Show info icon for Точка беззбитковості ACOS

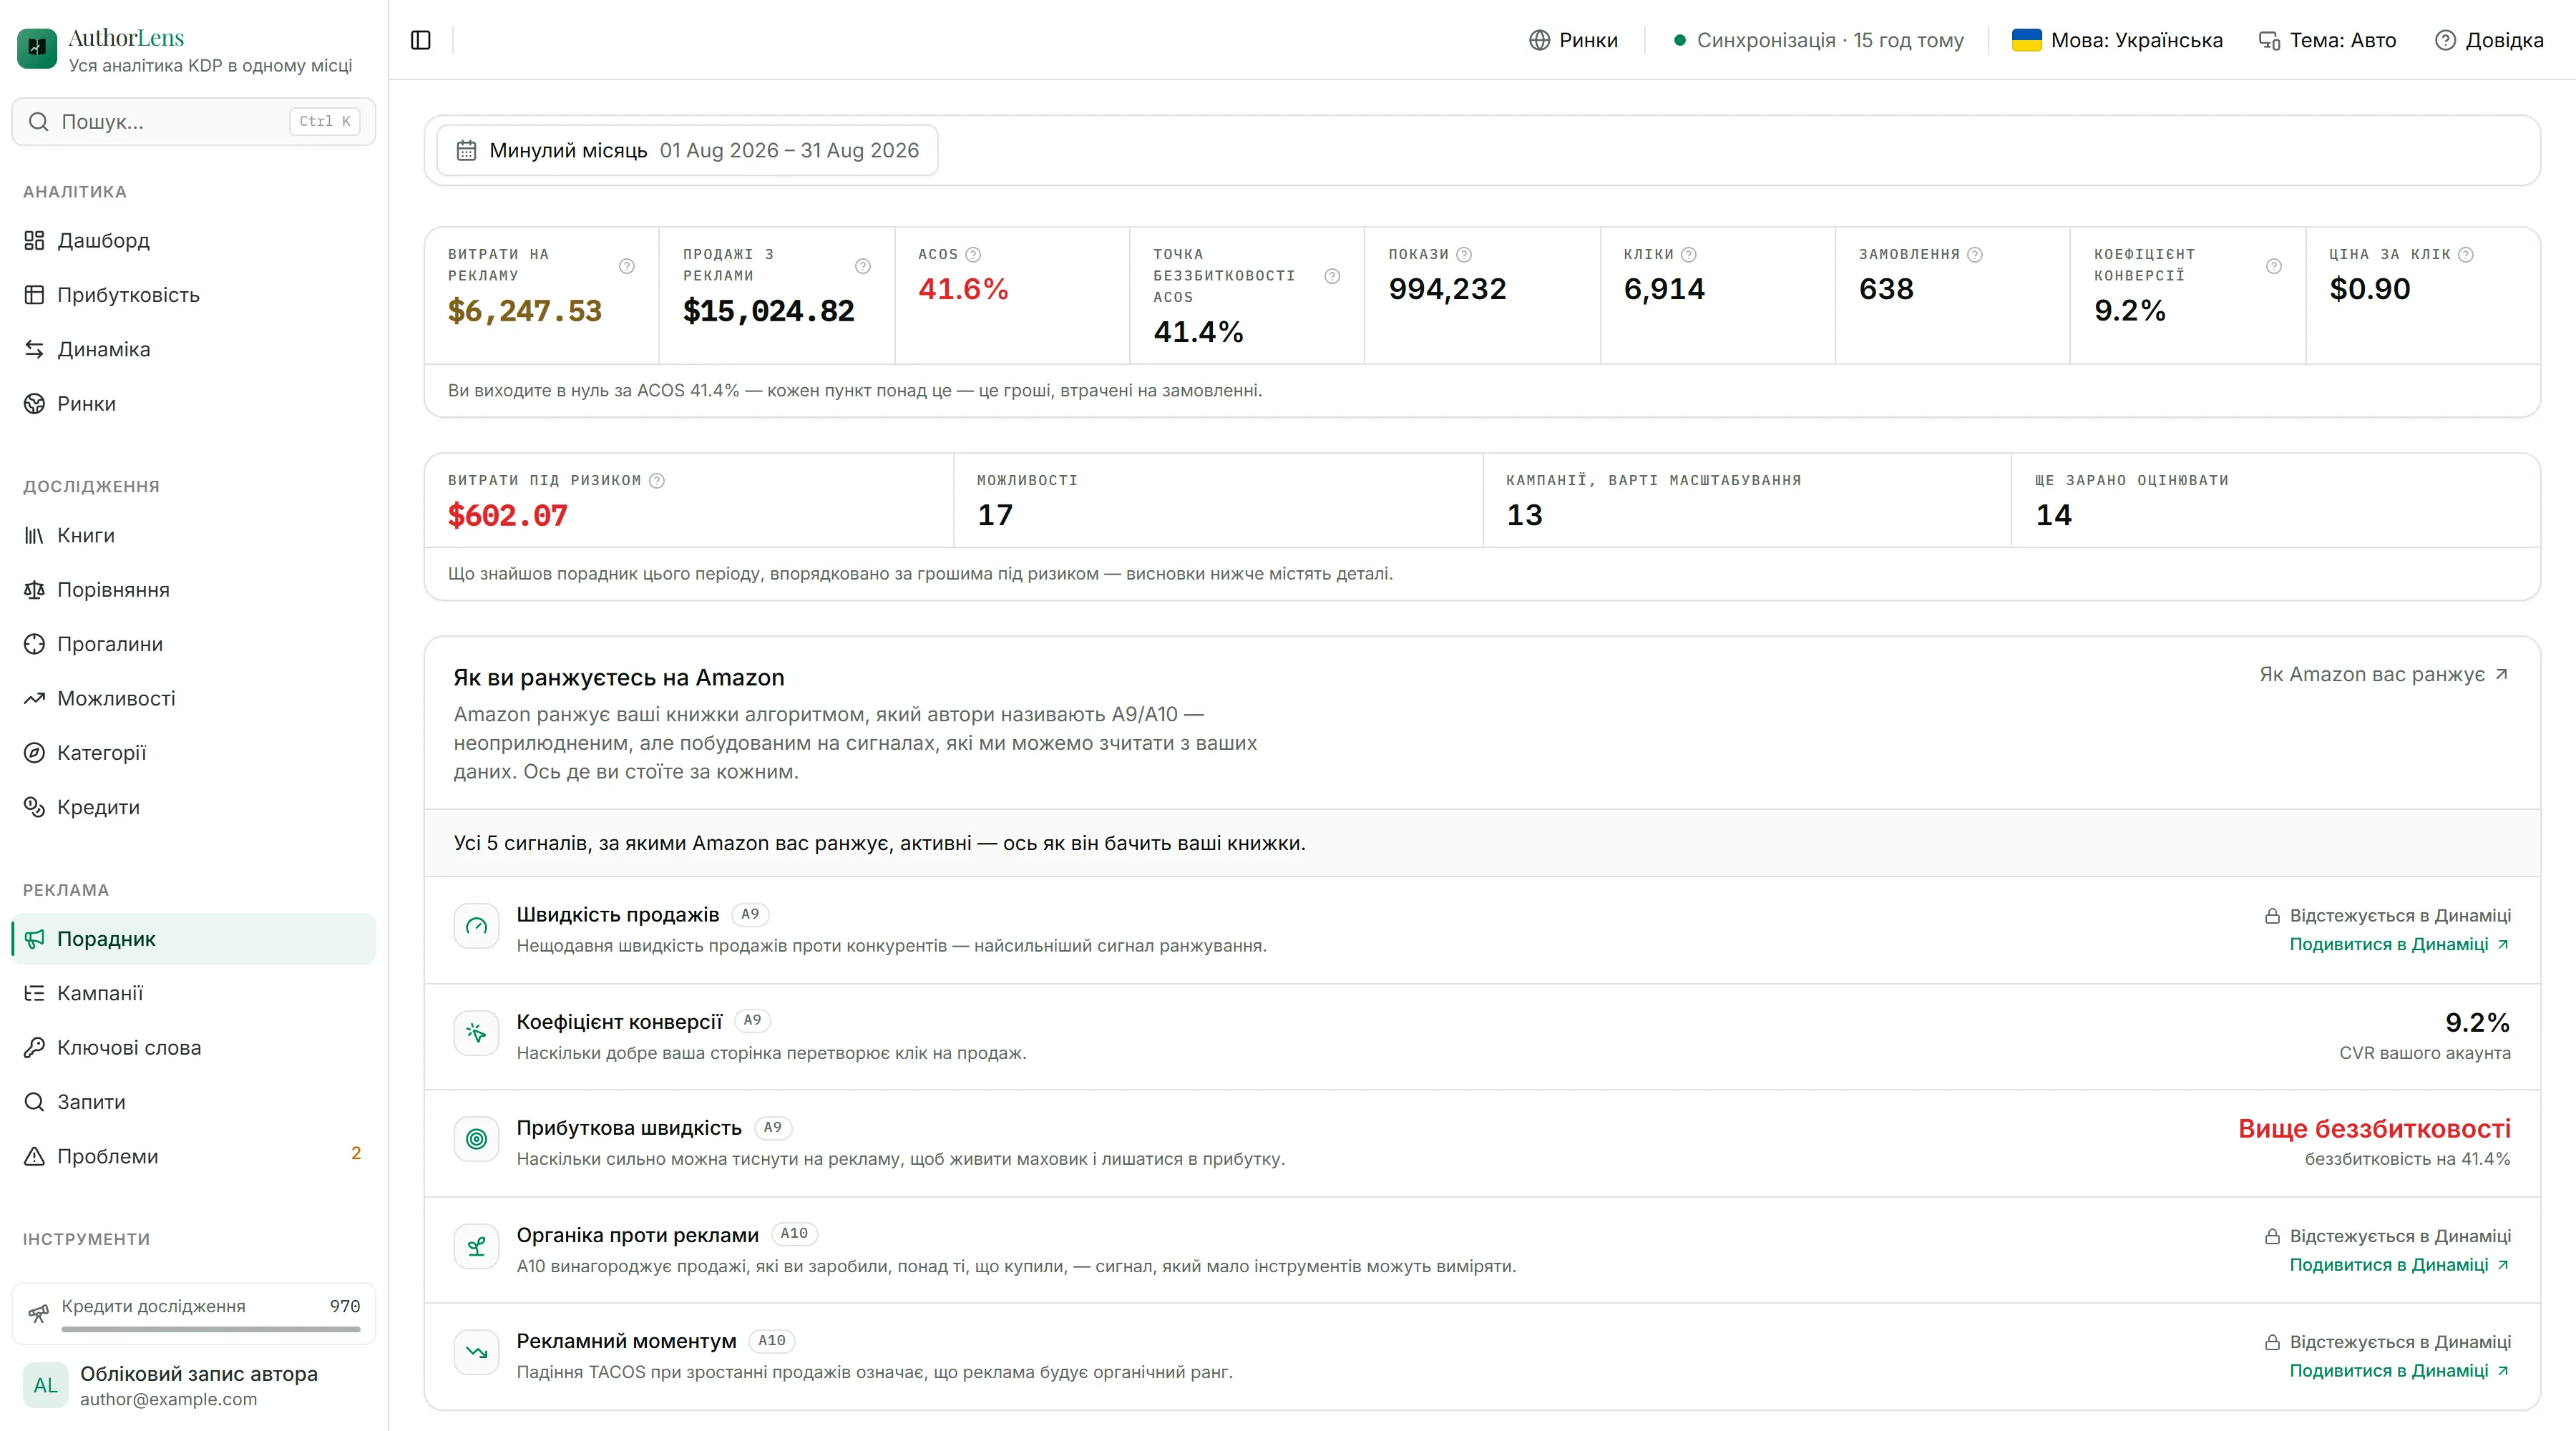pos(1332,276)
